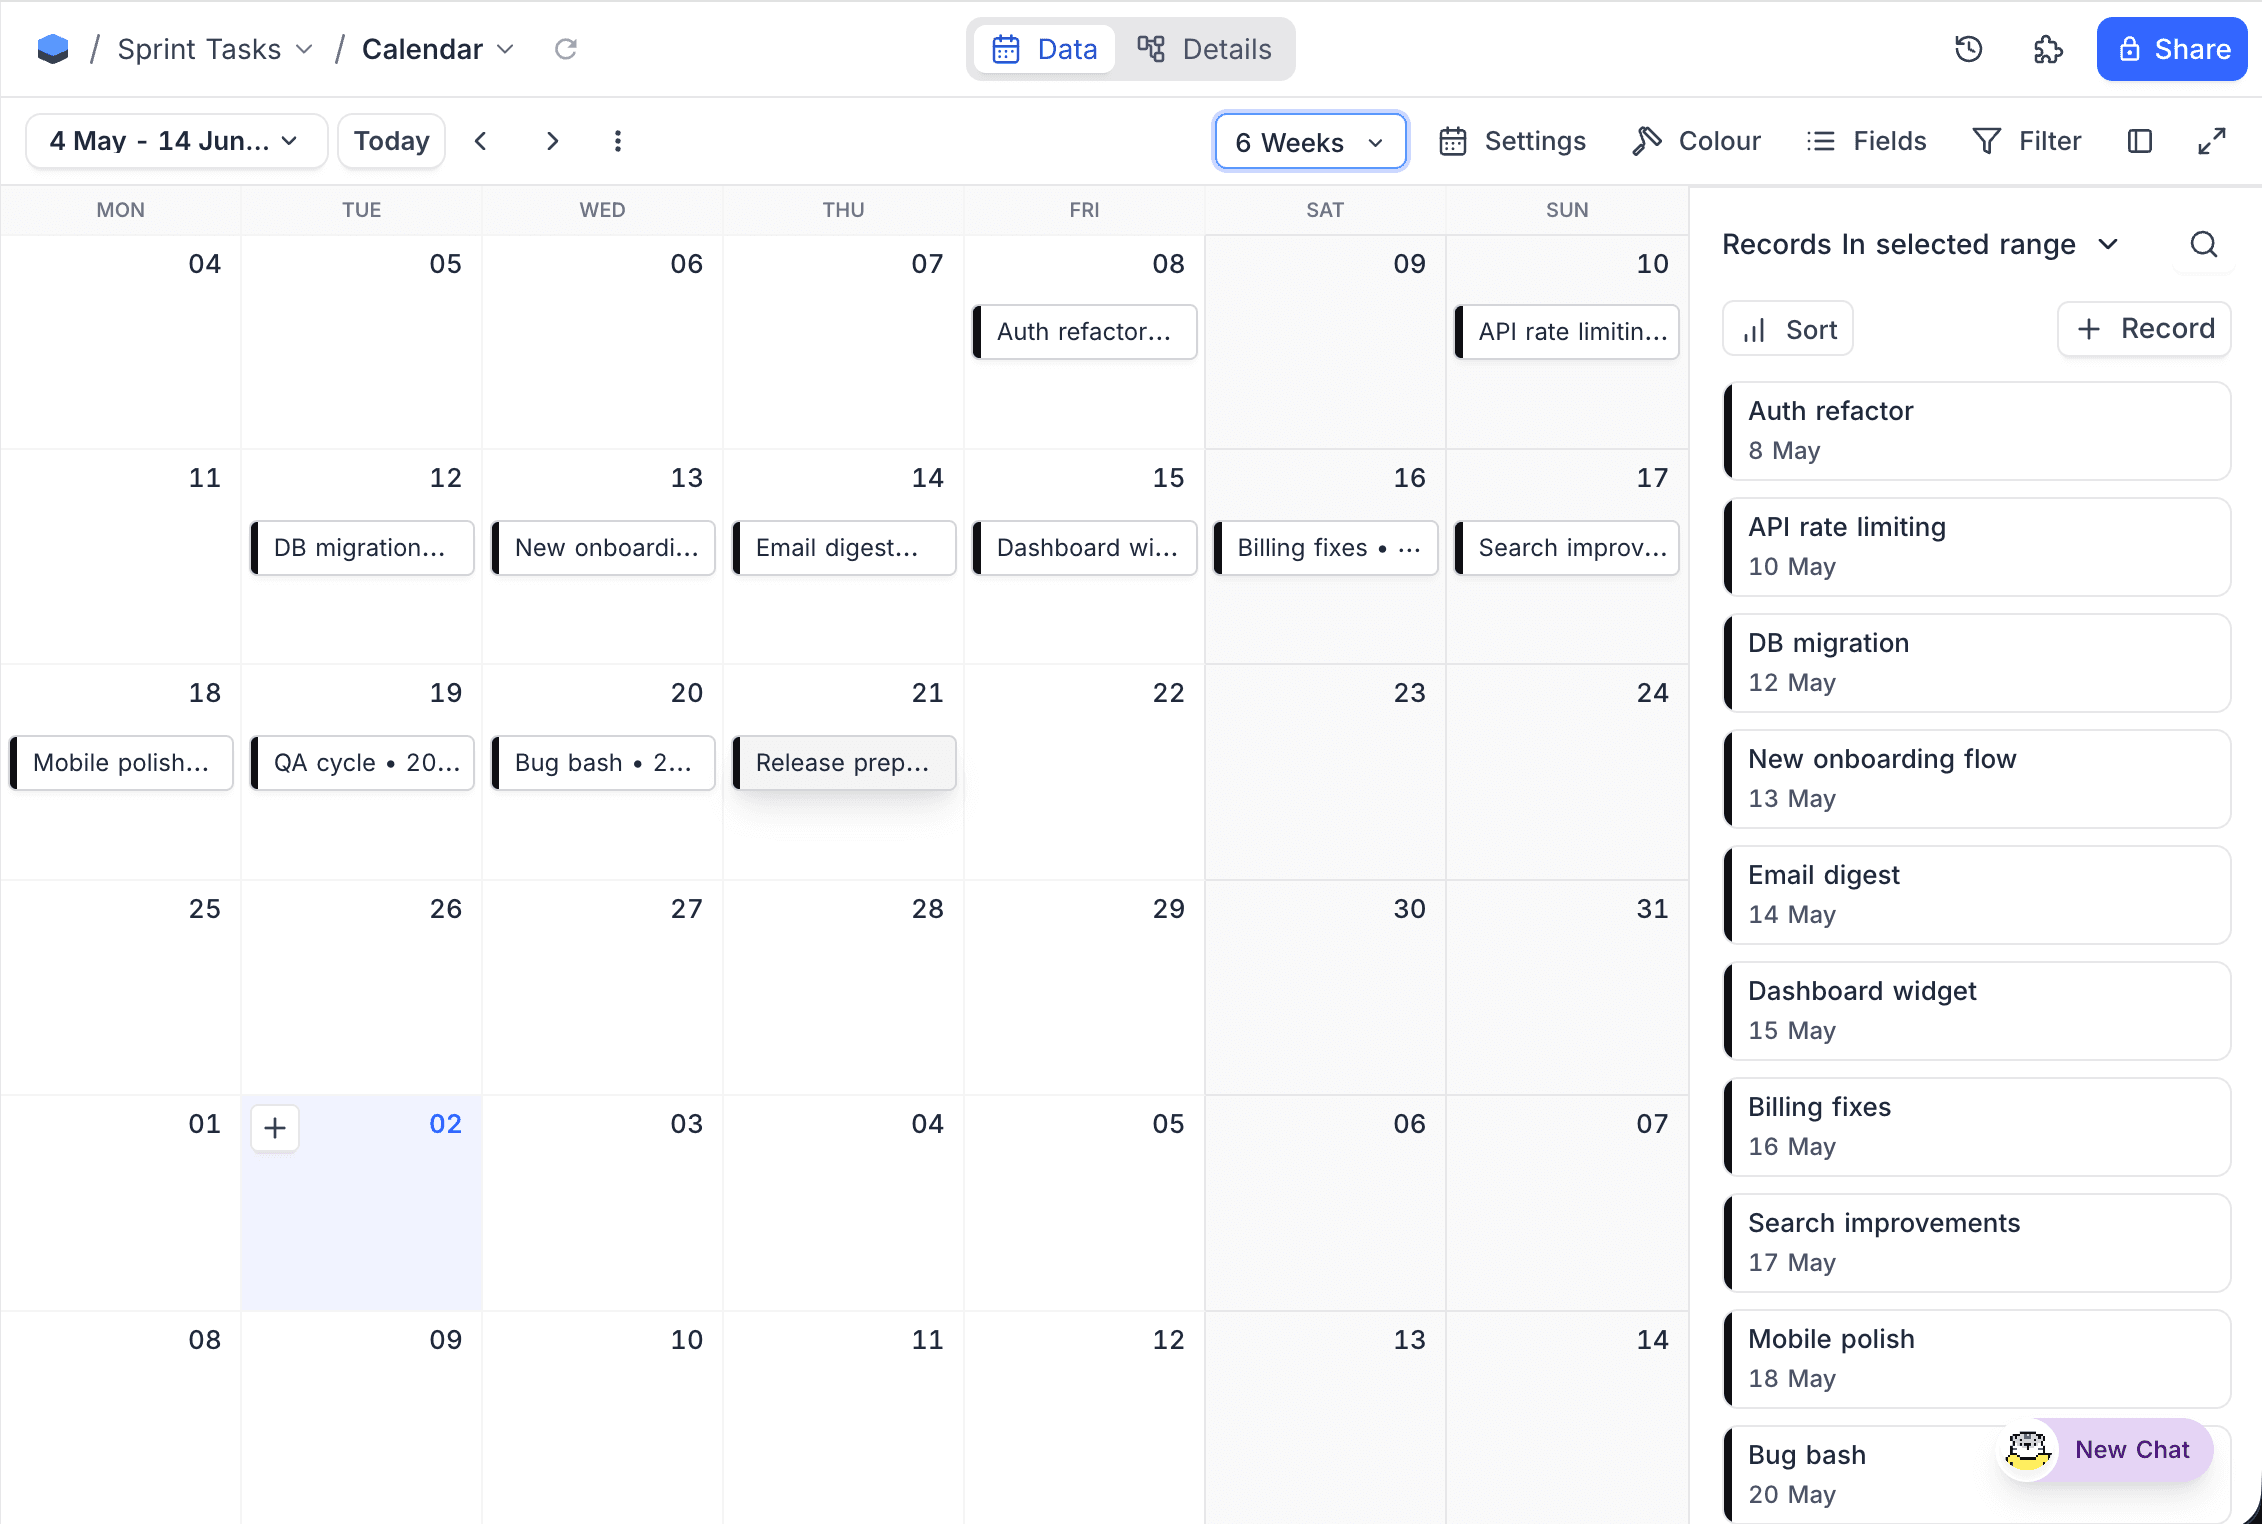Refresh the calendar with reload icon
This screenshot has width=2262, height=1524.
[x=566, y=49]
